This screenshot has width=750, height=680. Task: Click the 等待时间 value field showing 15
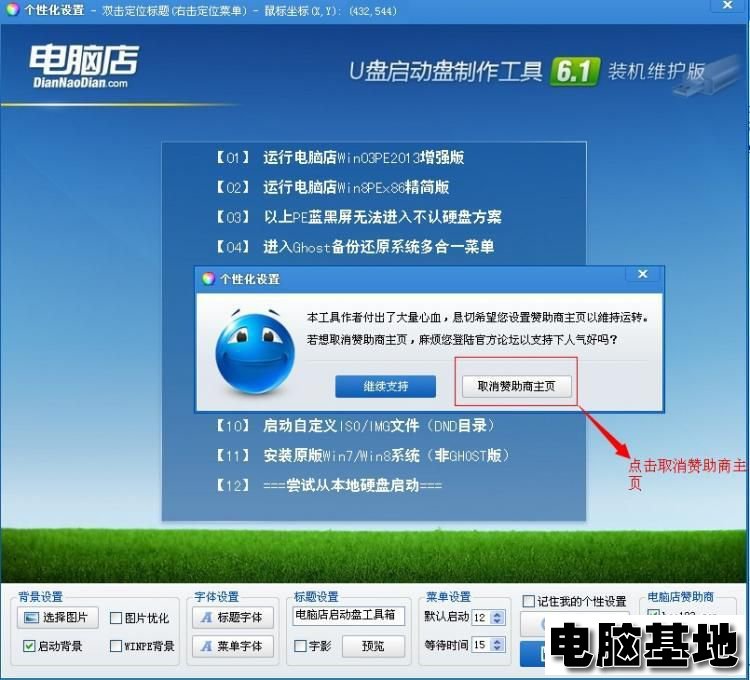481,645
